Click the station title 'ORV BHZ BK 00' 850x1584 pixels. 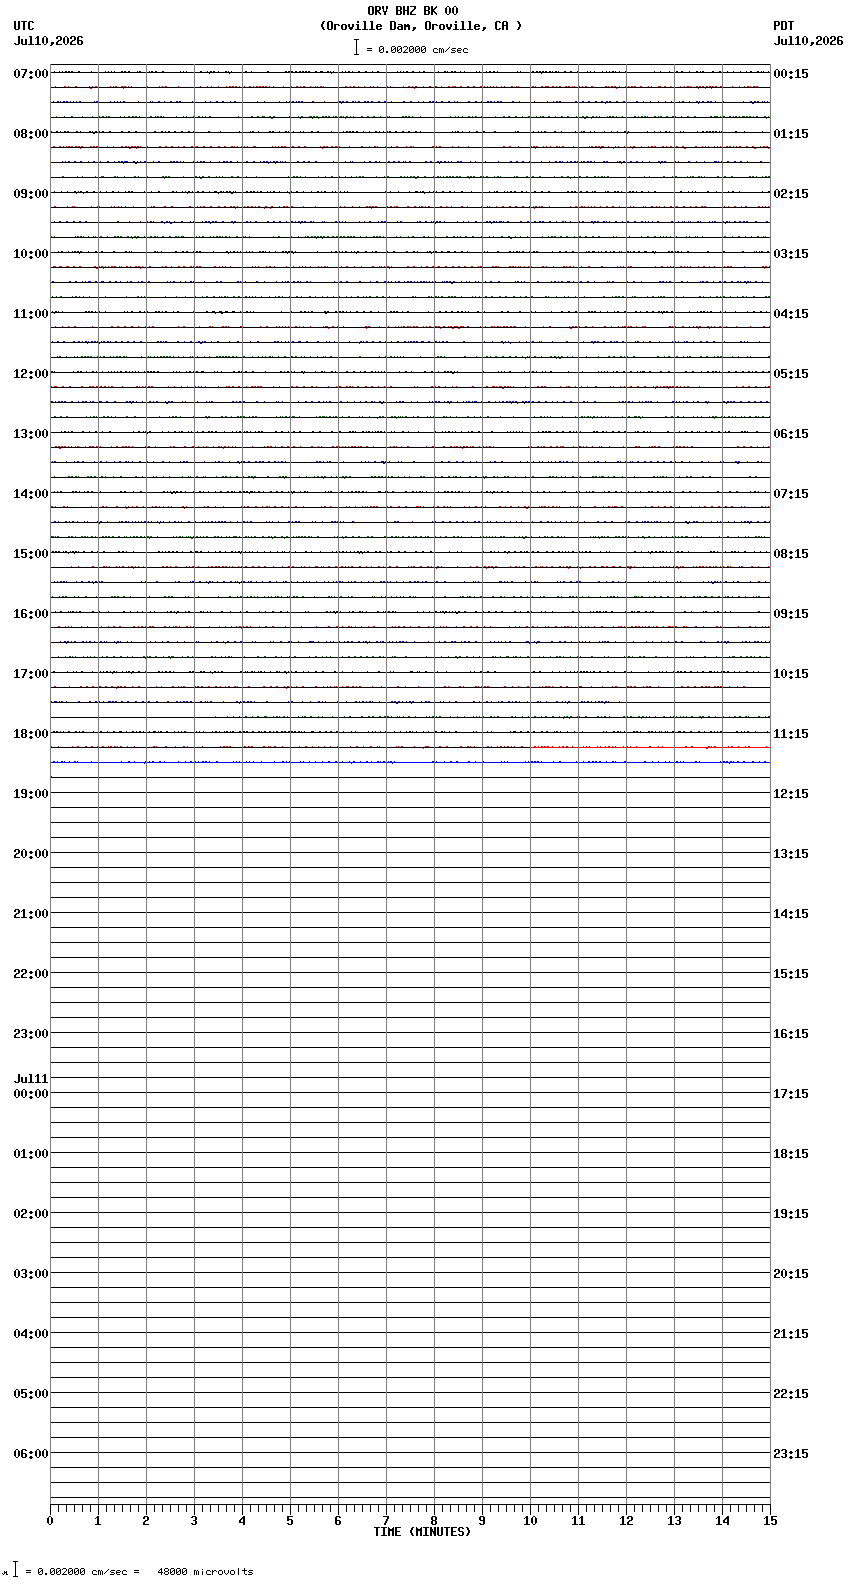coord(413,11)
